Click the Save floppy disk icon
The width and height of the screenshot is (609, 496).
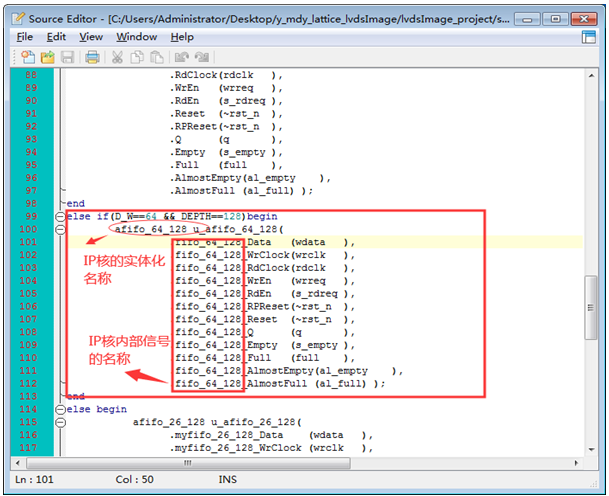click(68, 57)
